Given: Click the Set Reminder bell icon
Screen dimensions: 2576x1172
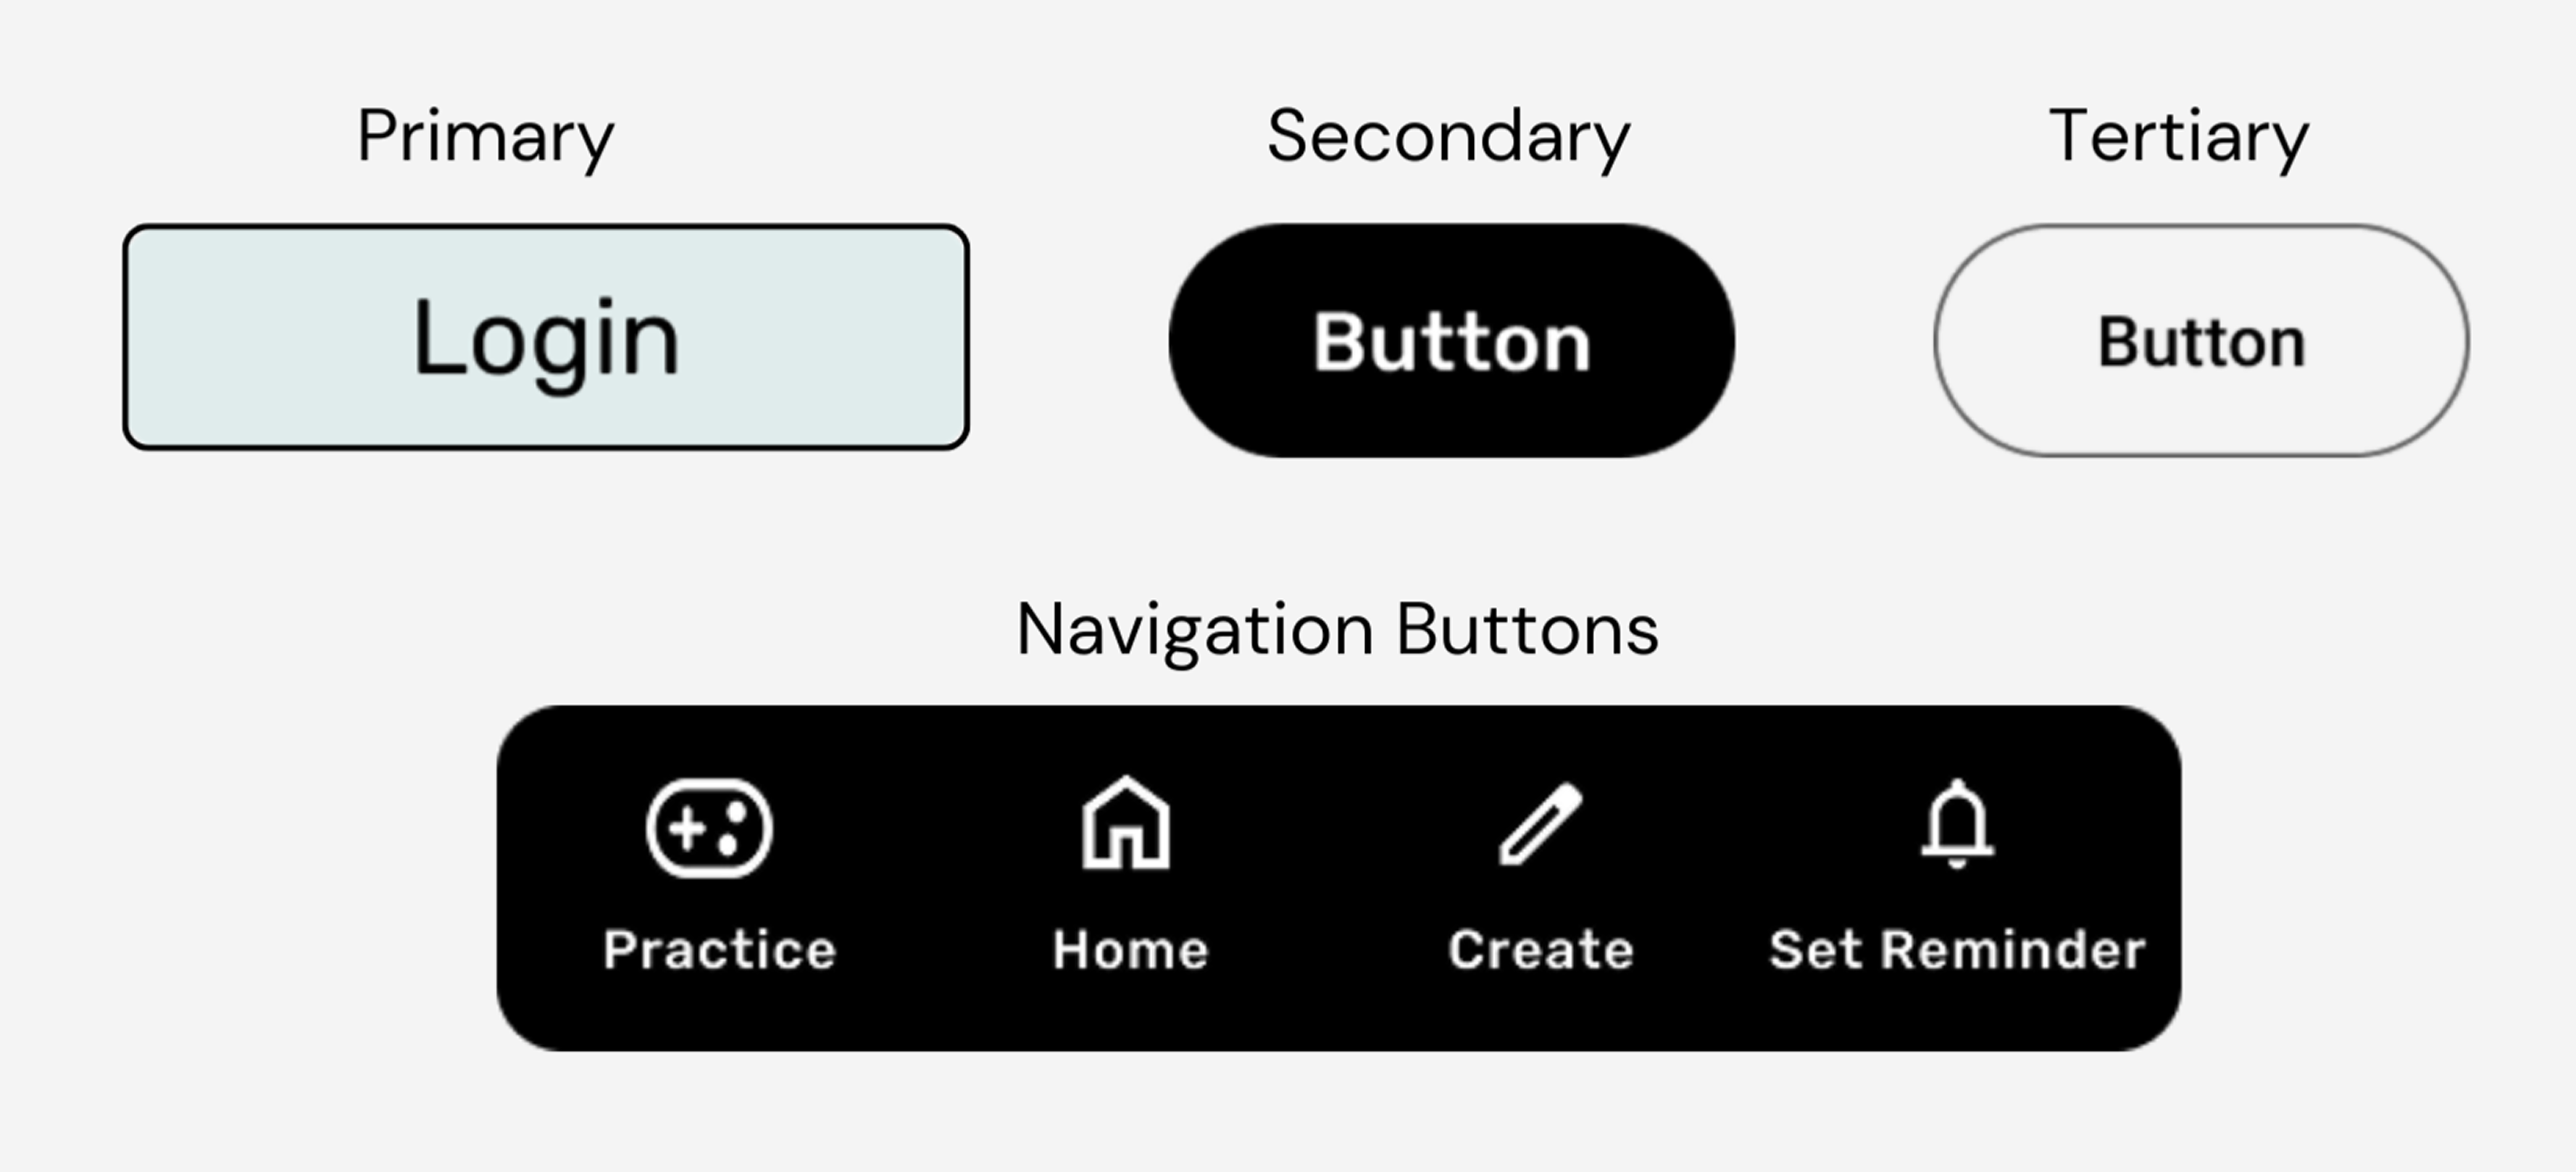Looking at the screenshot, I should click(1957, 823).
